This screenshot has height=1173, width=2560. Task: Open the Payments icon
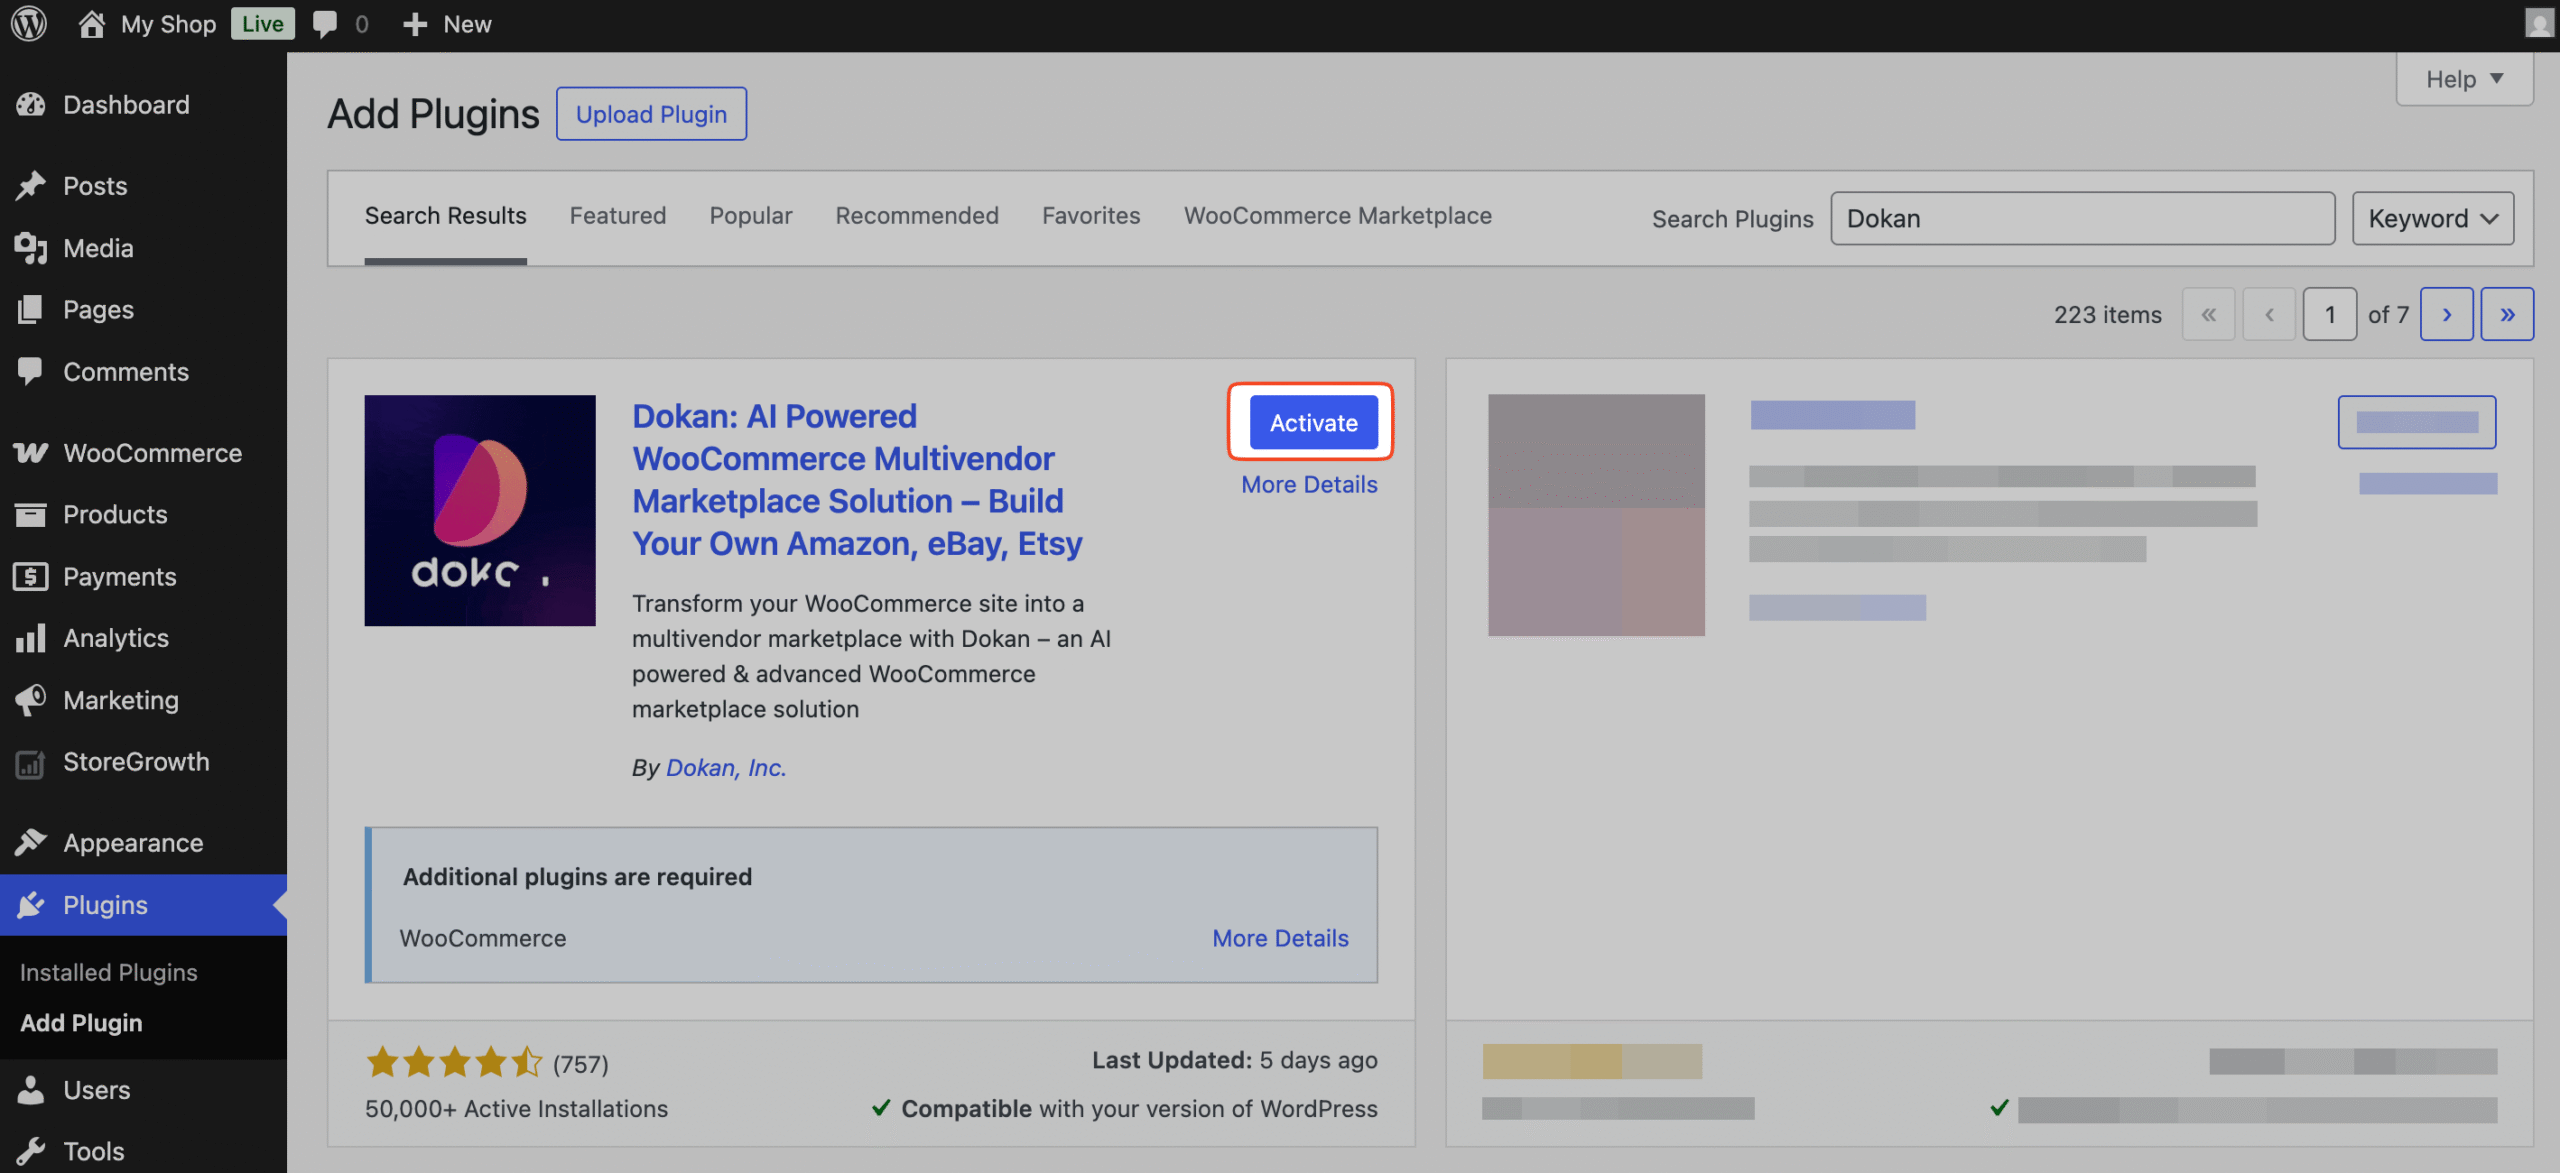[x=31, y=576]
